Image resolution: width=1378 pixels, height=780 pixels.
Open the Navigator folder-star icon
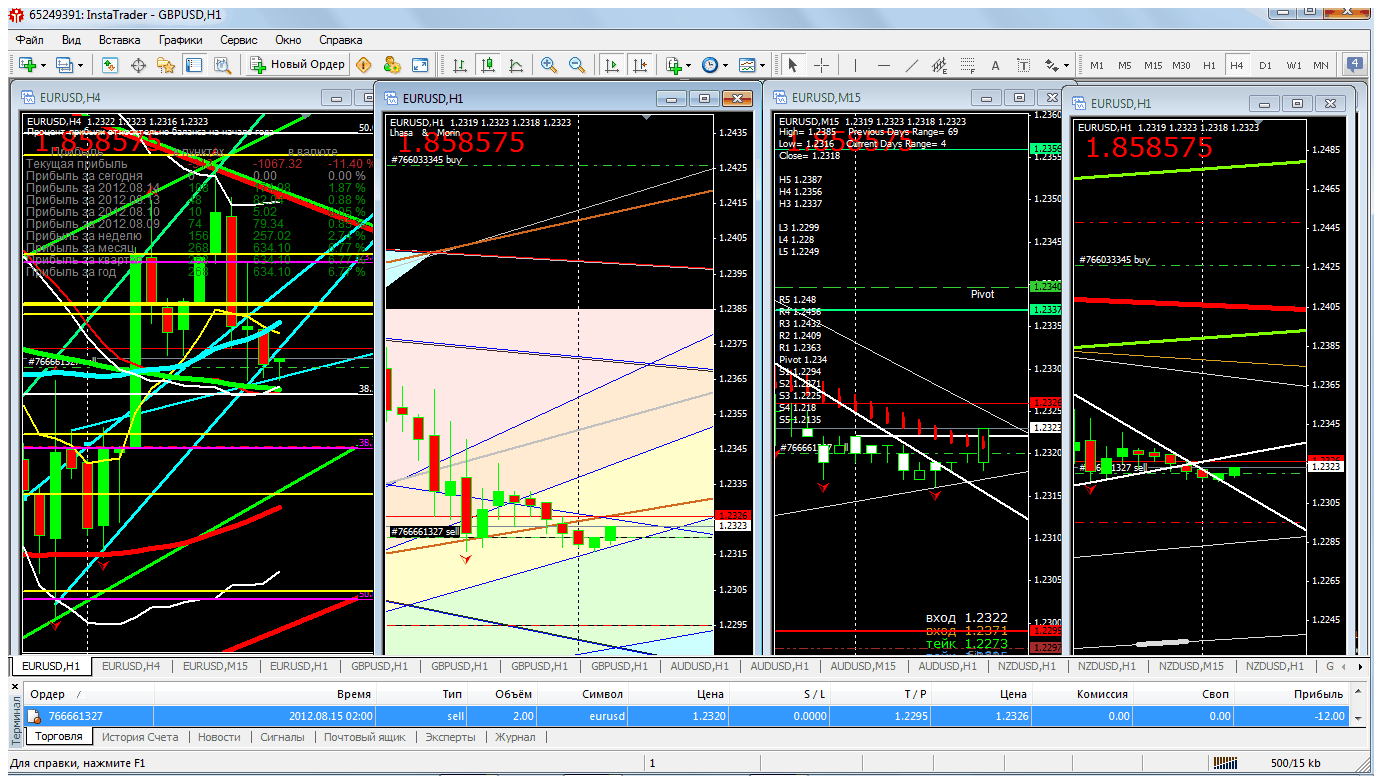click(166, 65)
